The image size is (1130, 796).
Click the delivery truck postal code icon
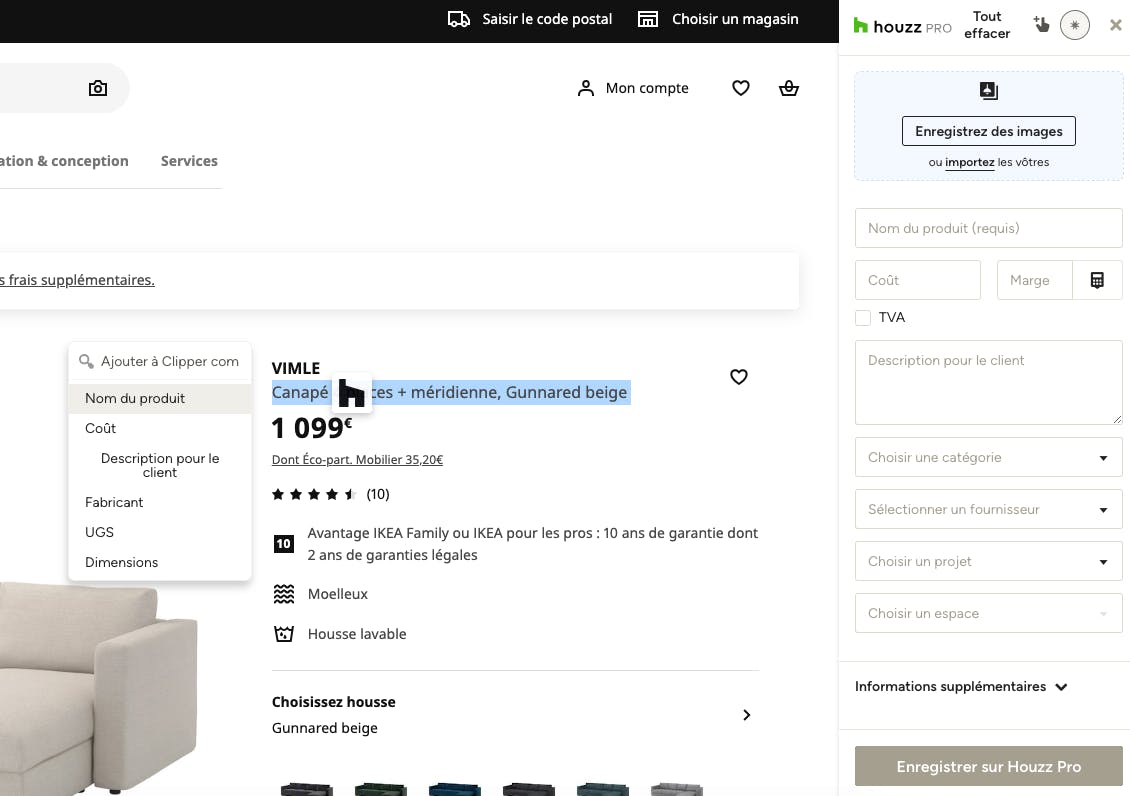458,19
